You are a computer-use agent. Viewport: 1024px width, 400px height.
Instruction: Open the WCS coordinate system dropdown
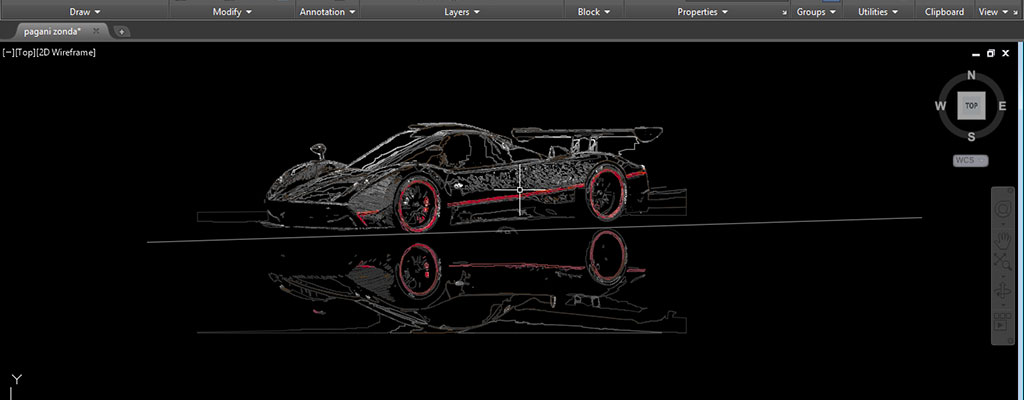click(970, 160)
